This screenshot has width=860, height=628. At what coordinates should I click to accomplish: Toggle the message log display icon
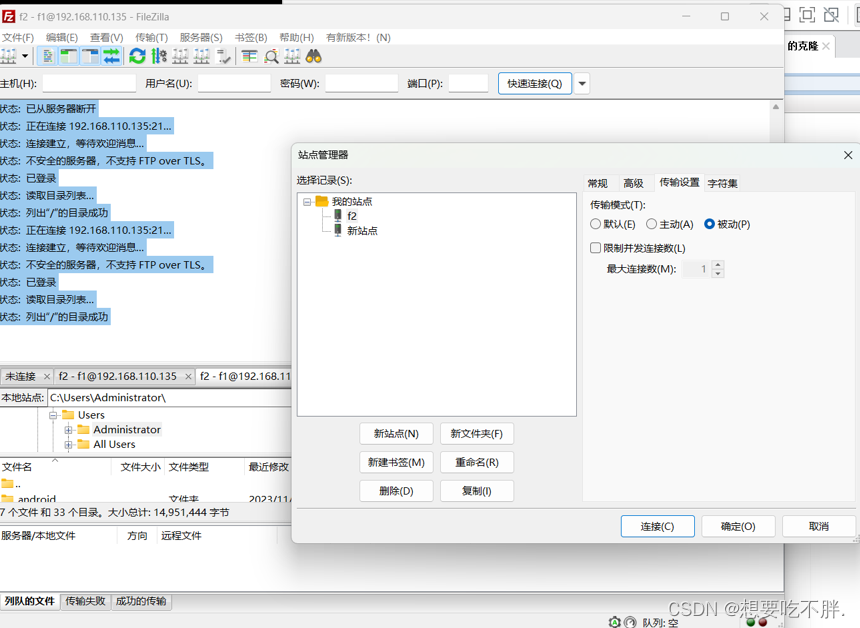pyautogui.click(x=48, y=56)
